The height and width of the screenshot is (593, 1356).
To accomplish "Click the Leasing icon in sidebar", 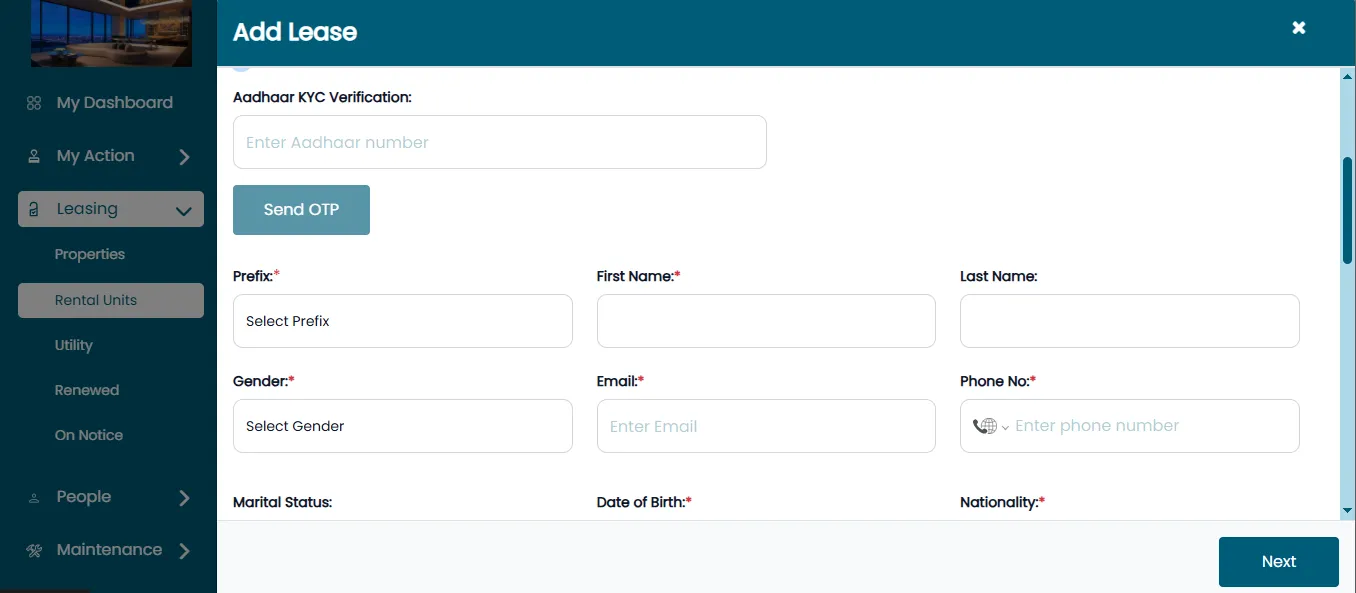I will coord(34,209).
